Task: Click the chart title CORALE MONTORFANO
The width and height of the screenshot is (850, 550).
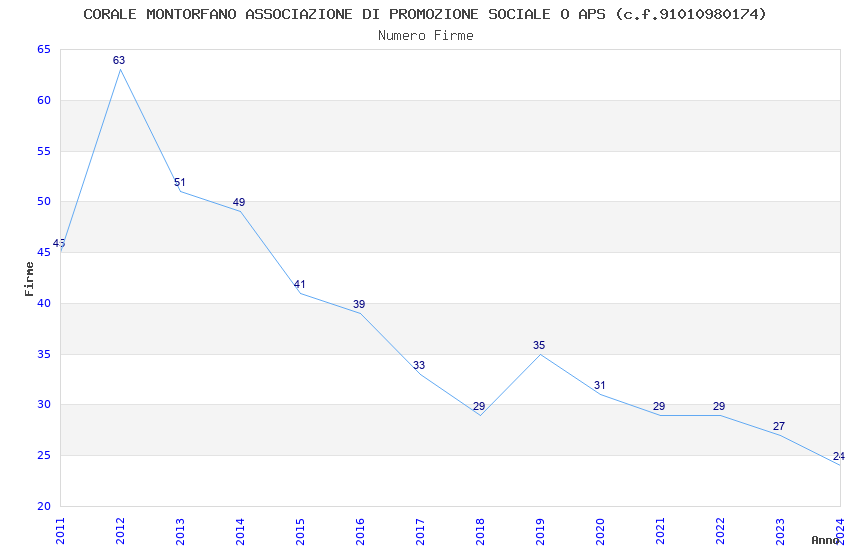Action: pos(425,14)
